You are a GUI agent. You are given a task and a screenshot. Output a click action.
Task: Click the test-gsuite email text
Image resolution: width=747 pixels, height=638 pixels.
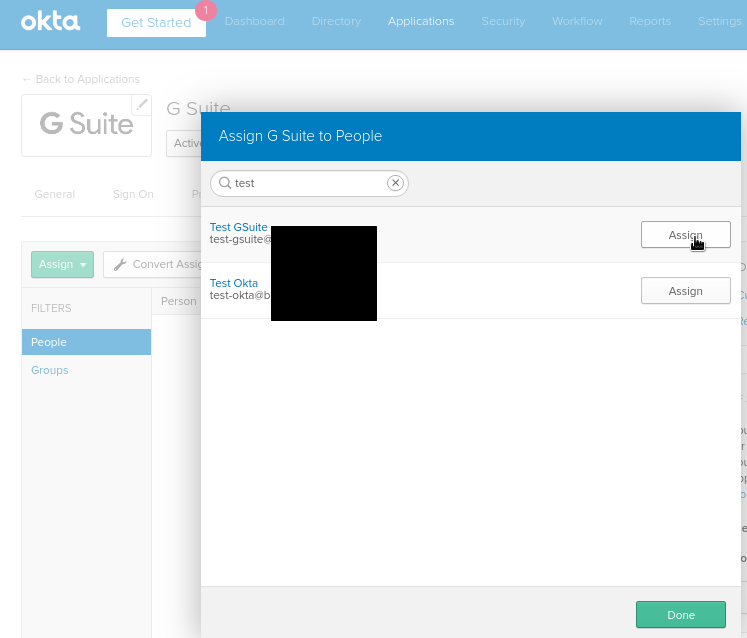[x=241, y=240]
